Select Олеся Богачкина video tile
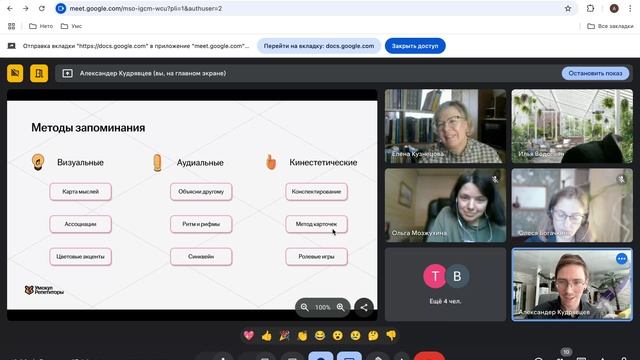The width and height of the screenshot is (640, 360). click(x=572, y=205)
